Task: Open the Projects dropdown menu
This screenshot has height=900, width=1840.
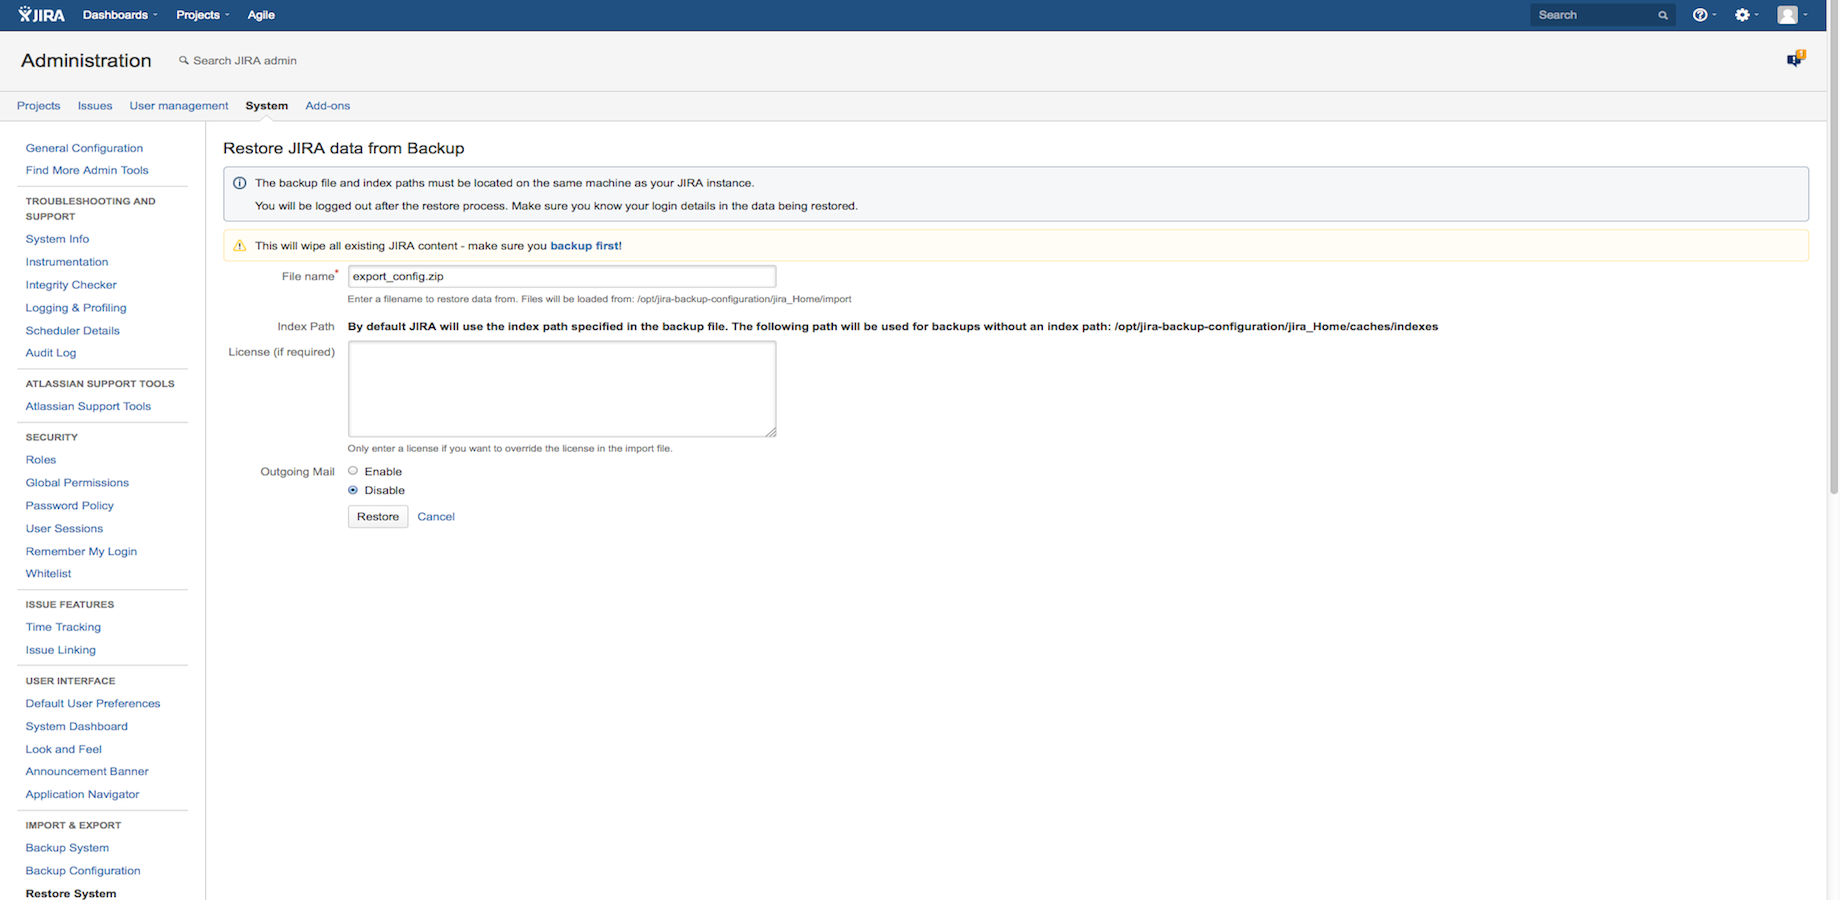Action: pyautogui.click(x=202, y=15)
